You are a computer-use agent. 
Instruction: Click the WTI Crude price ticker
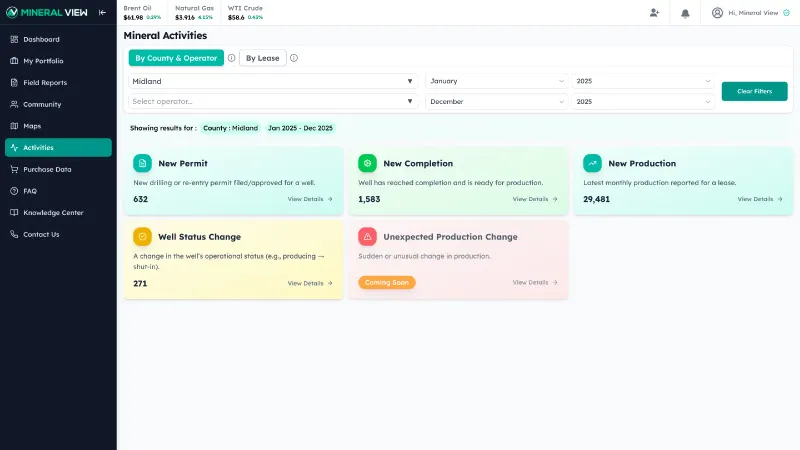point(245,13)
